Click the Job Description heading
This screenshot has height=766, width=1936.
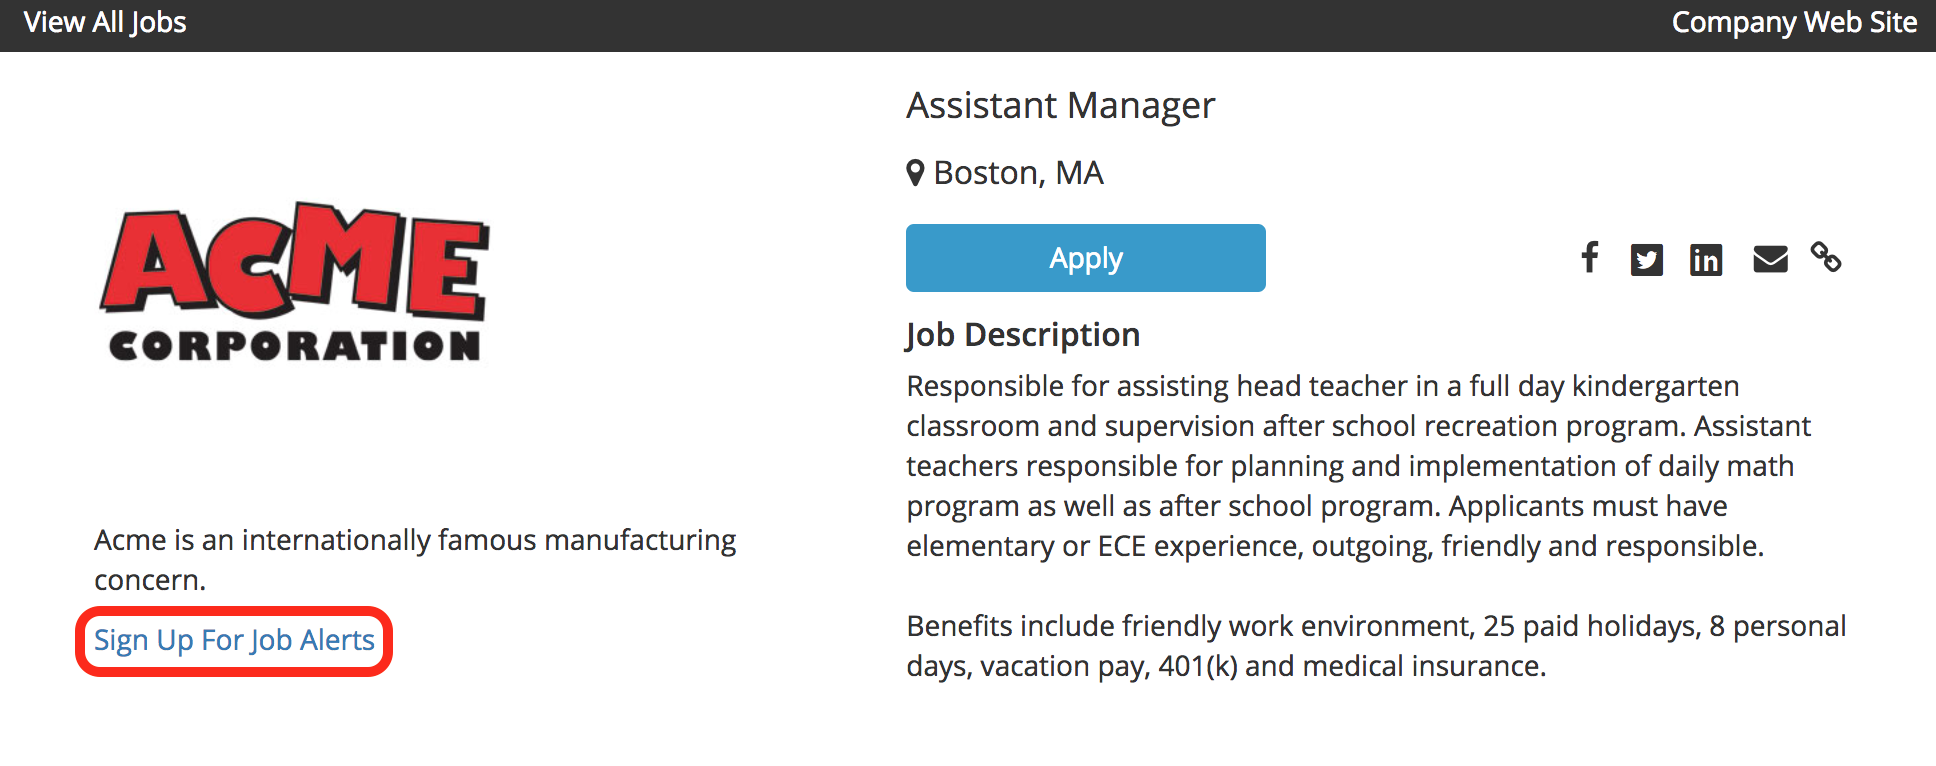coord(1022,334)
